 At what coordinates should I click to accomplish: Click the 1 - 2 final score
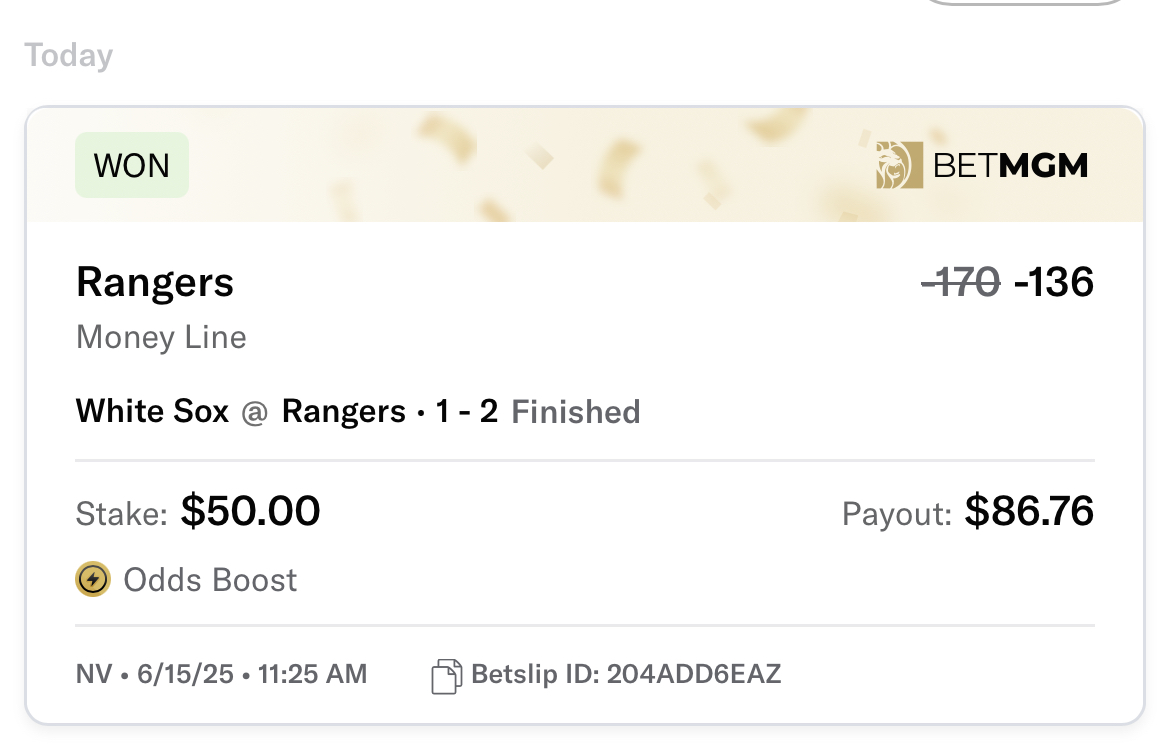[466, 411]
